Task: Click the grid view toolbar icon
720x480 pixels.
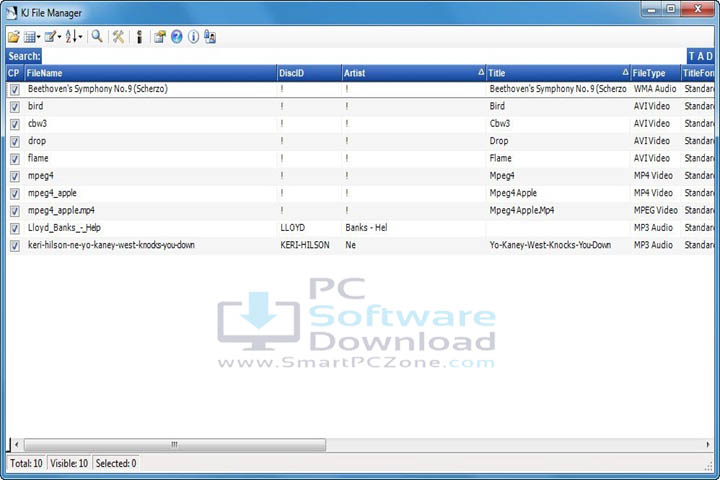Action: pos(29,37)
